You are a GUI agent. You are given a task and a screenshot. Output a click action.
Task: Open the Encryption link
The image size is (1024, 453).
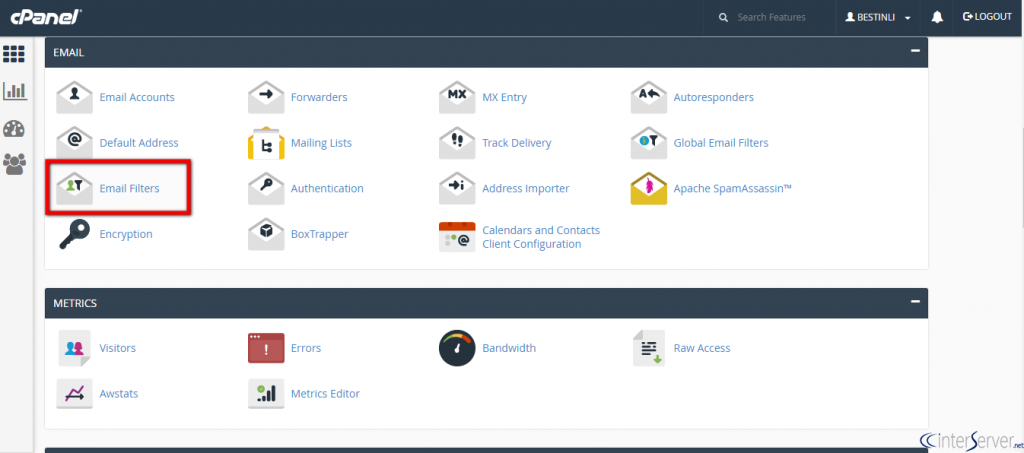click(x=126, y=234)
